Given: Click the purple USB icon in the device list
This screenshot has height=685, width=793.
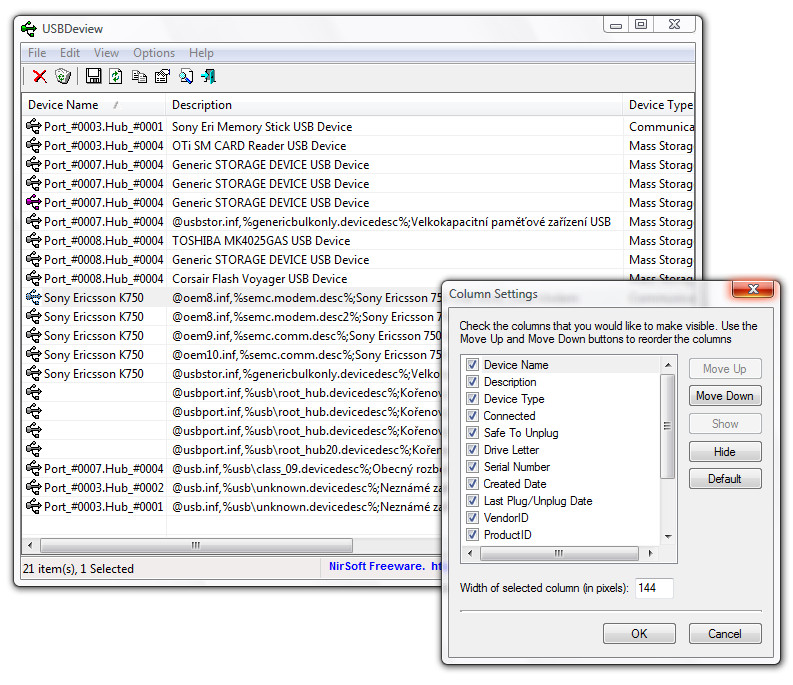Looking at the screenshot, I should pyautogui.click(x=33, y=202).
